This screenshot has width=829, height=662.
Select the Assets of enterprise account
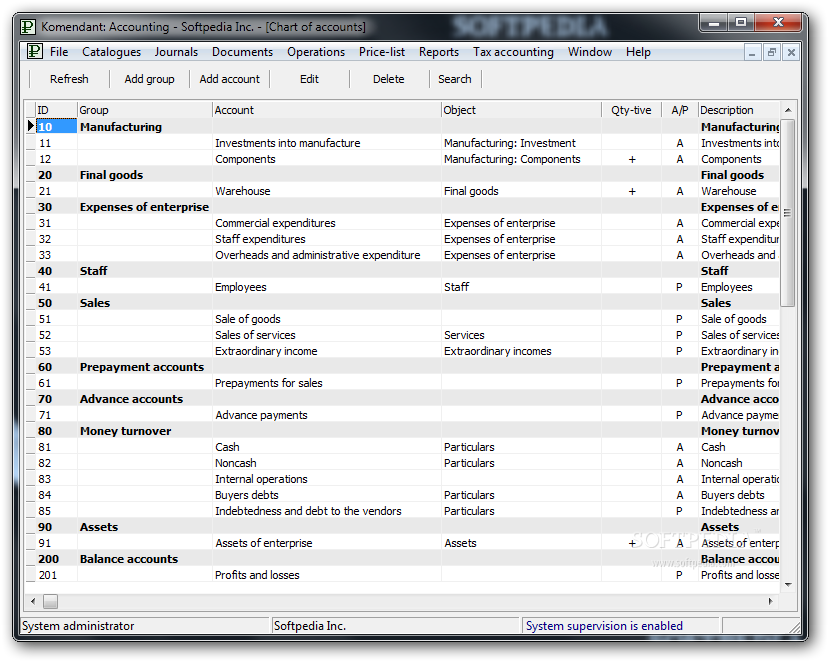tap(327, 543)
